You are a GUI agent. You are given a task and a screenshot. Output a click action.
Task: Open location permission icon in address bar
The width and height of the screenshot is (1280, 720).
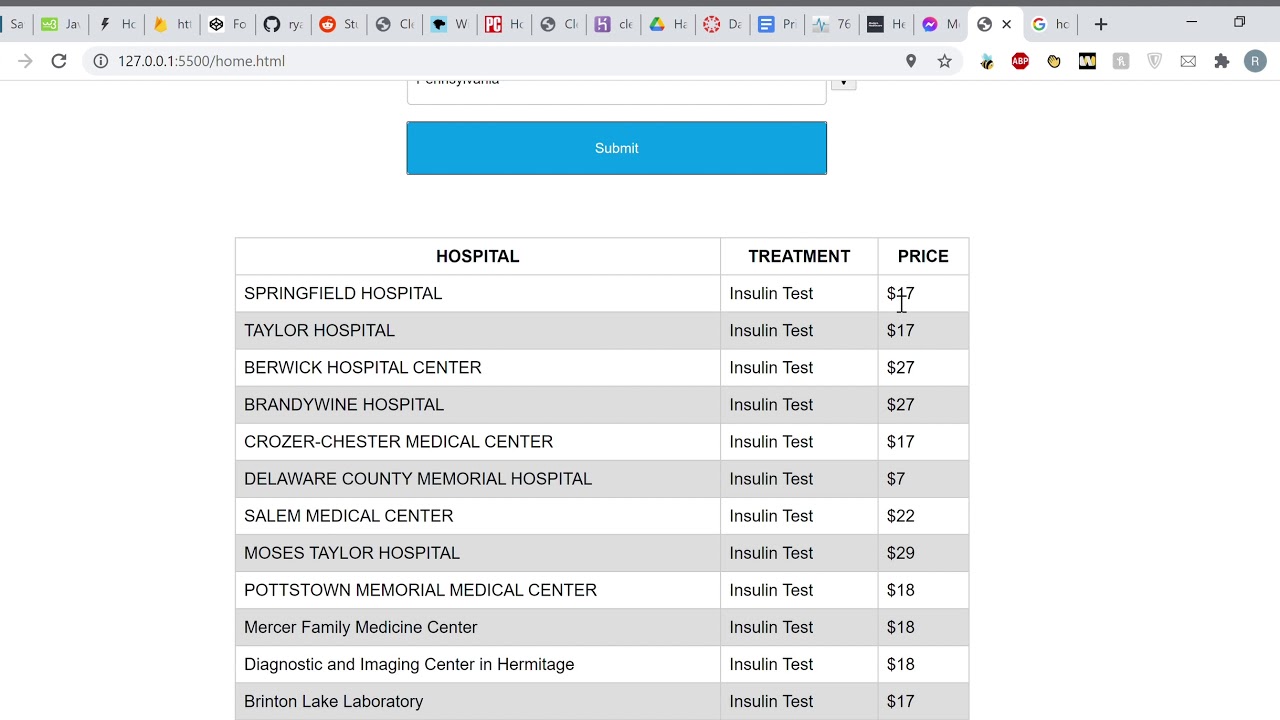pyautogui.click(x=911, y=61)
